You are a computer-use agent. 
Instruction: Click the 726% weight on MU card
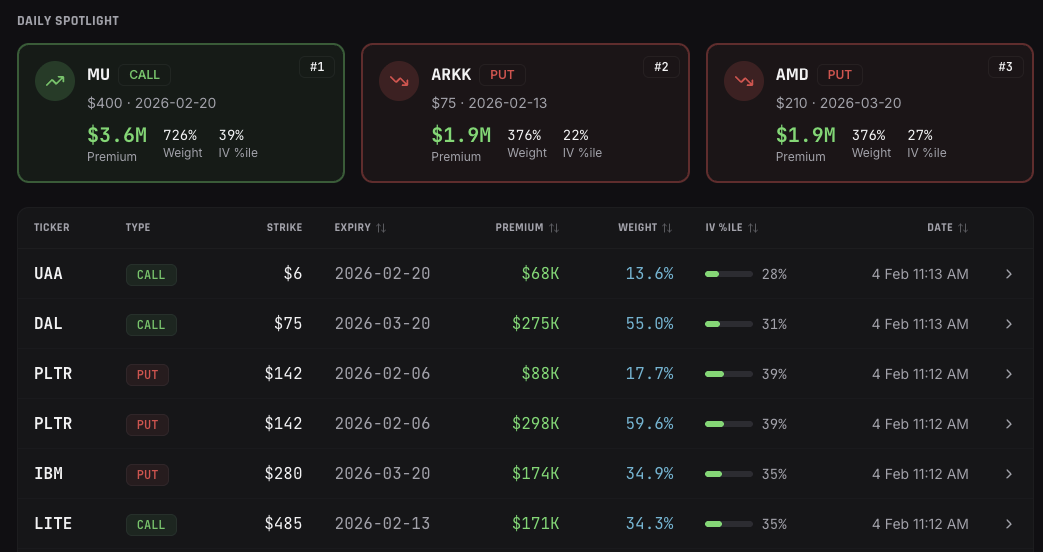pyautogui.click(x=180, y=135)
